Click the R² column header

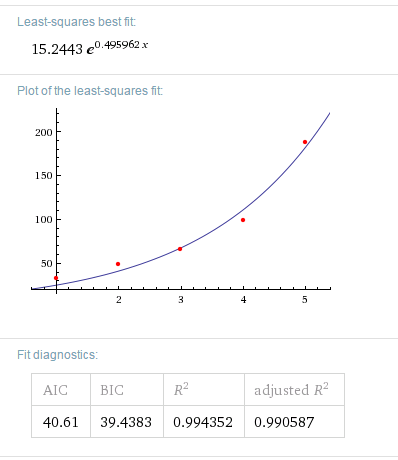click(181, 389)
